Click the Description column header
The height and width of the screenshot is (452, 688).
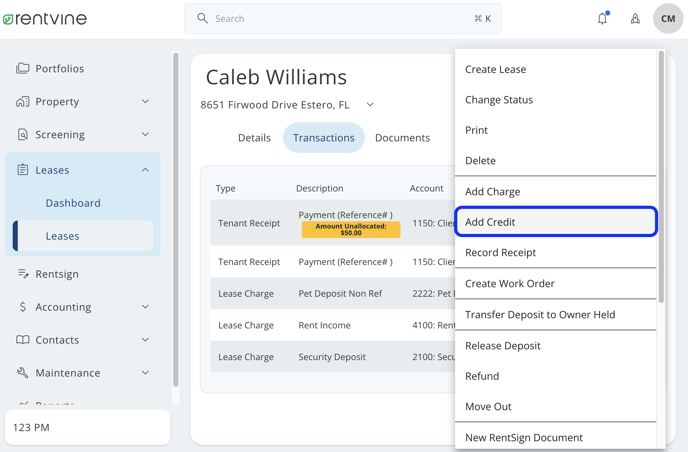click(x=319, y=188)
